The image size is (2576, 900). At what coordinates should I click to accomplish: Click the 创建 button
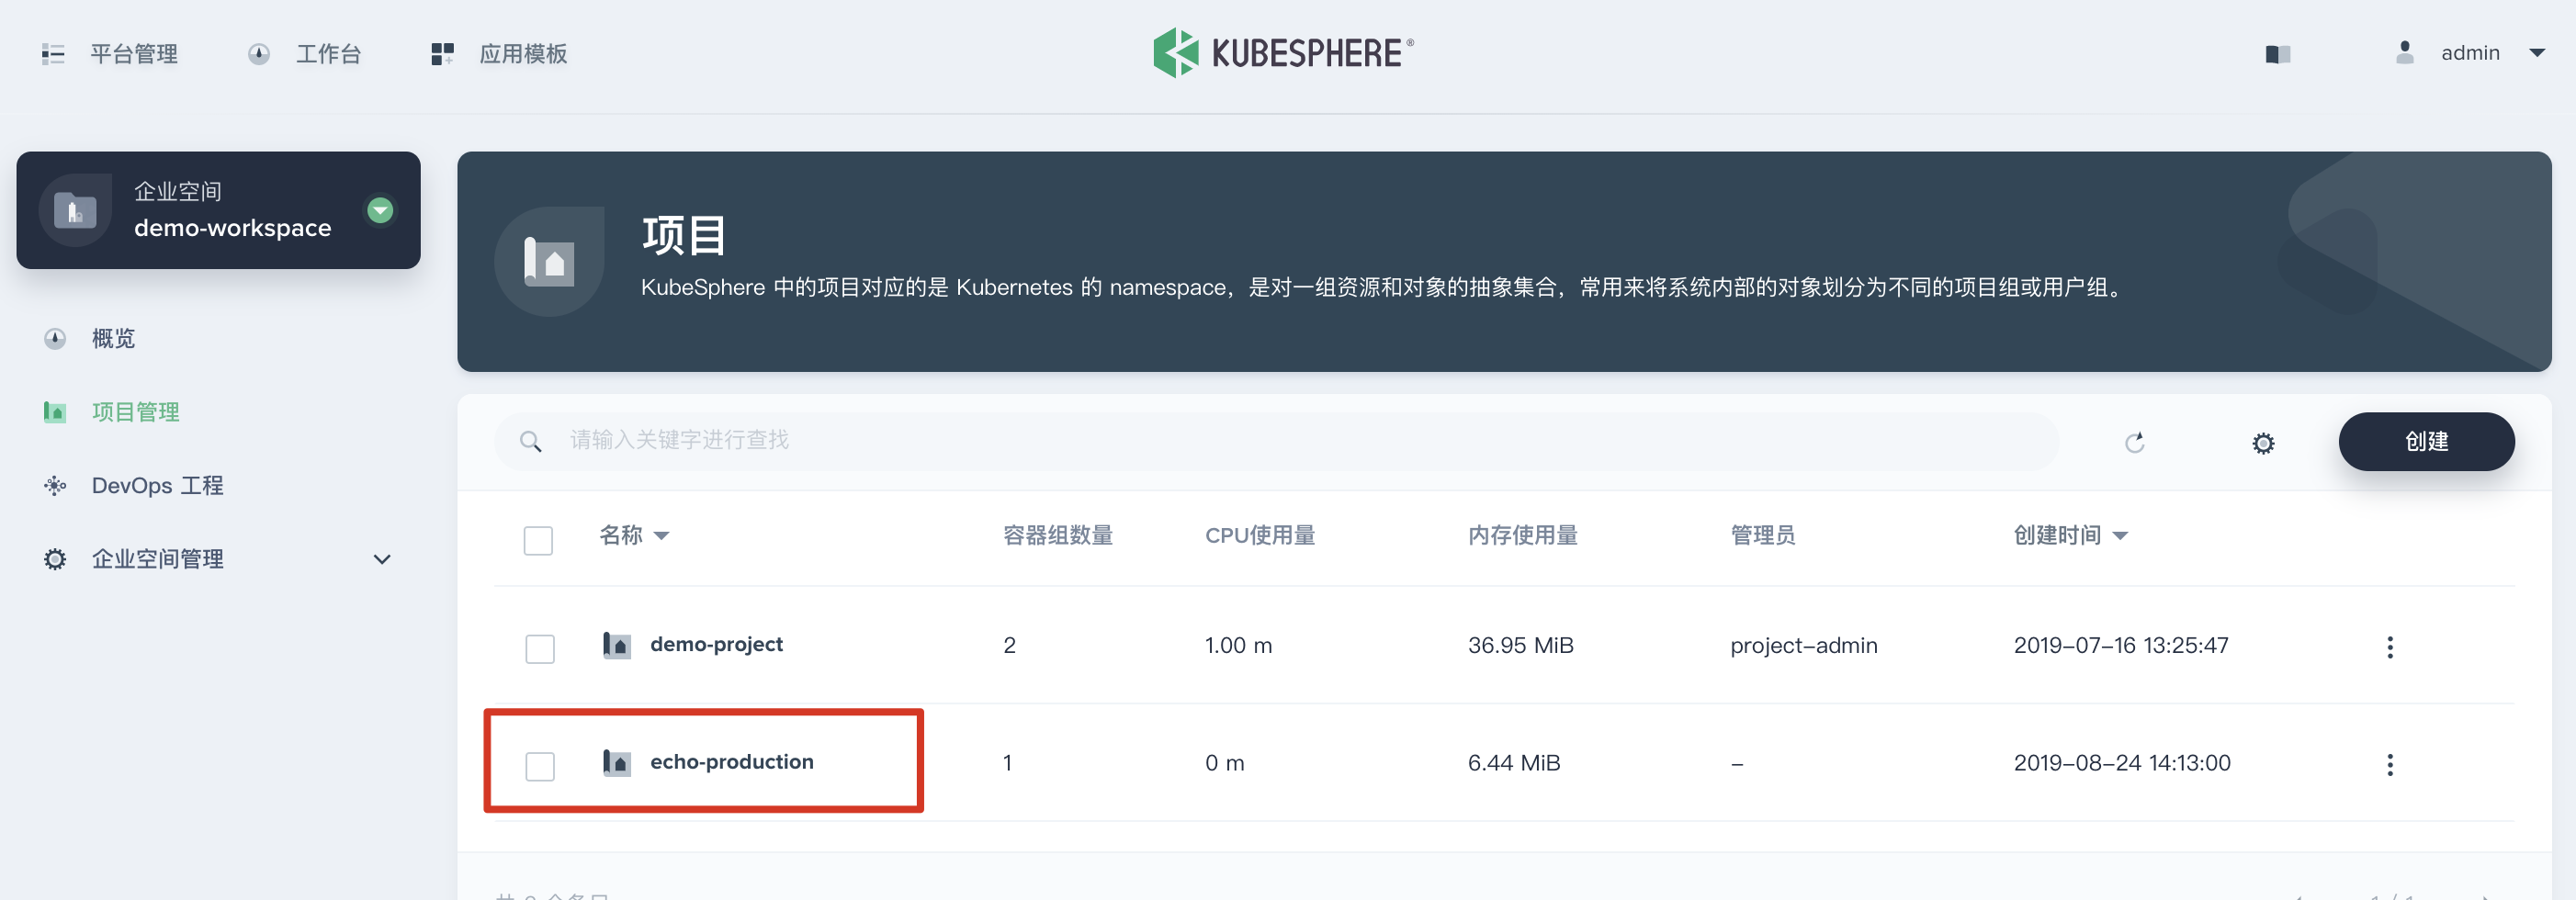coord(2426,441)
